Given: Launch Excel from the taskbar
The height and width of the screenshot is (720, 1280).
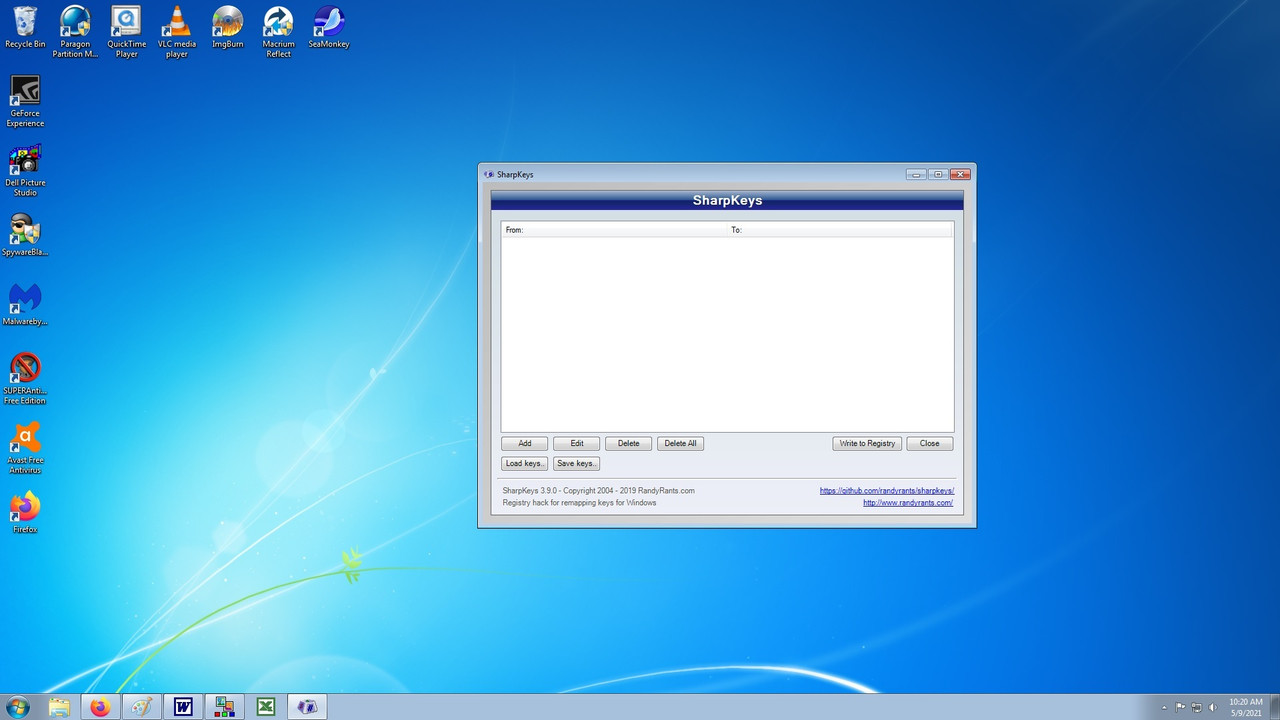Looking at the screenshot, I should [265, 707].
